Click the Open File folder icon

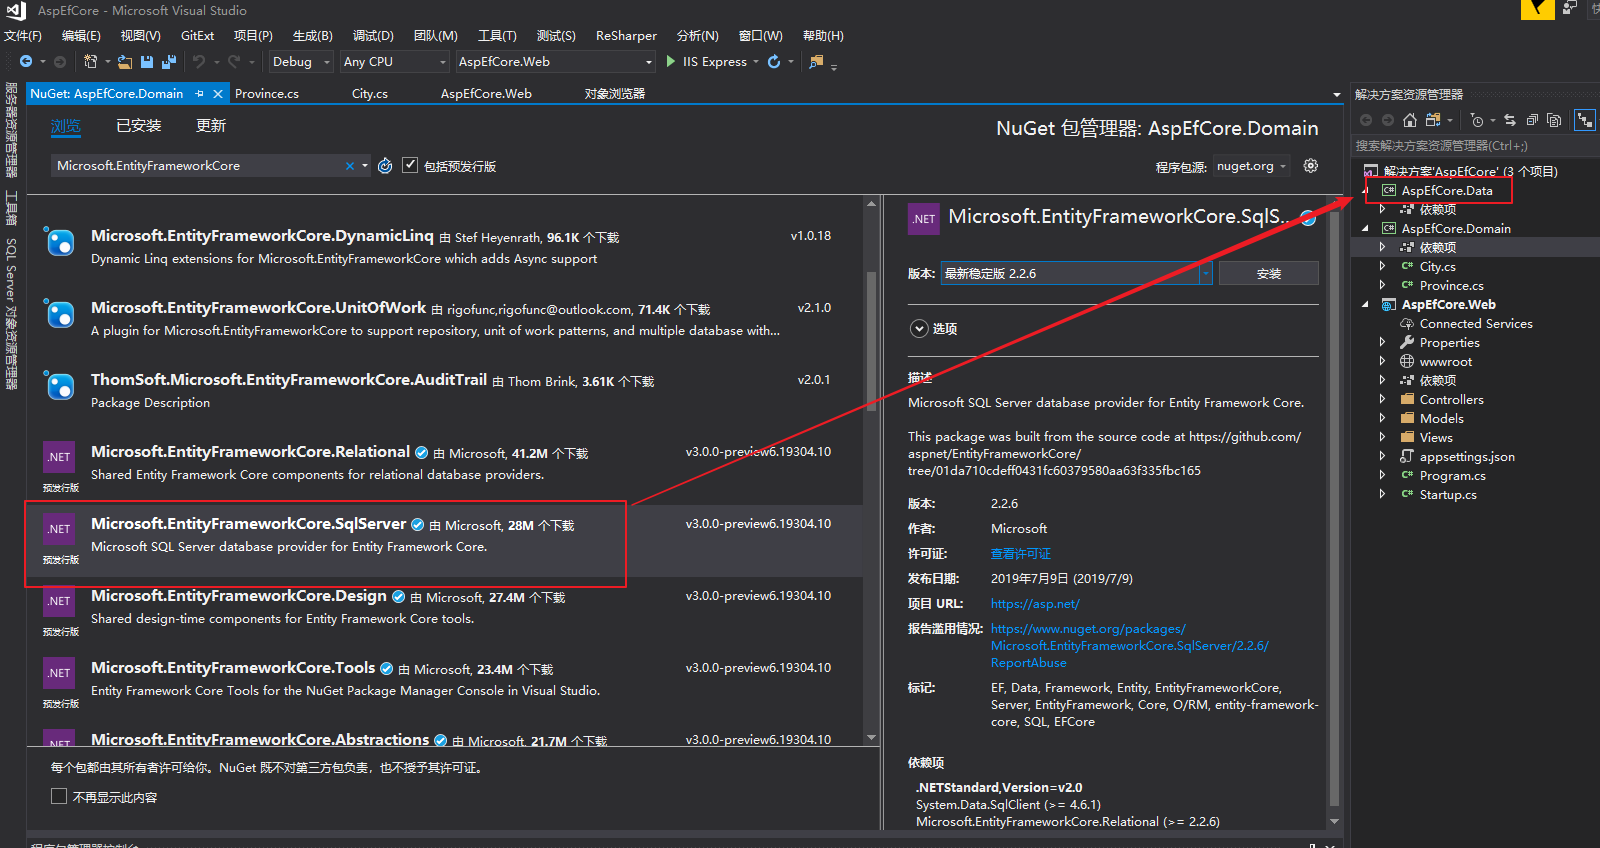coord(125,62)
